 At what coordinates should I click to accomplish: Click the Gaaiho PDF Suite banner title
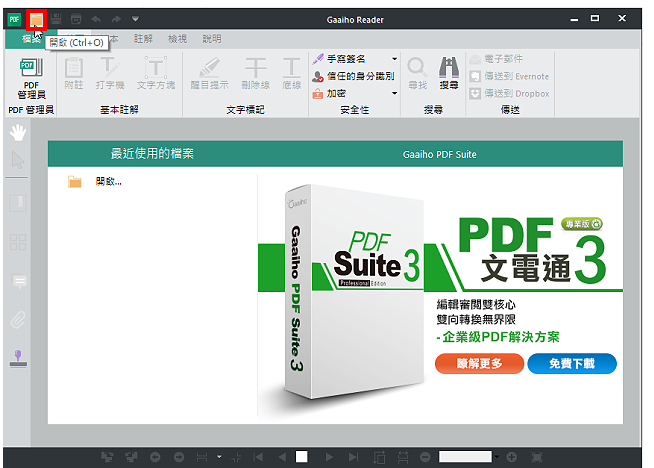point(440,154)
